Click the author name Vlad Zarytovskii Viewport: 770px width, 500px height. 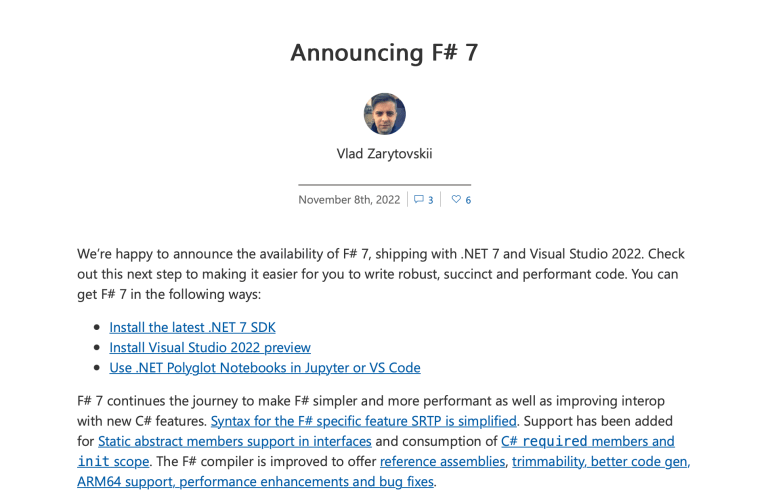click(385, 154)
